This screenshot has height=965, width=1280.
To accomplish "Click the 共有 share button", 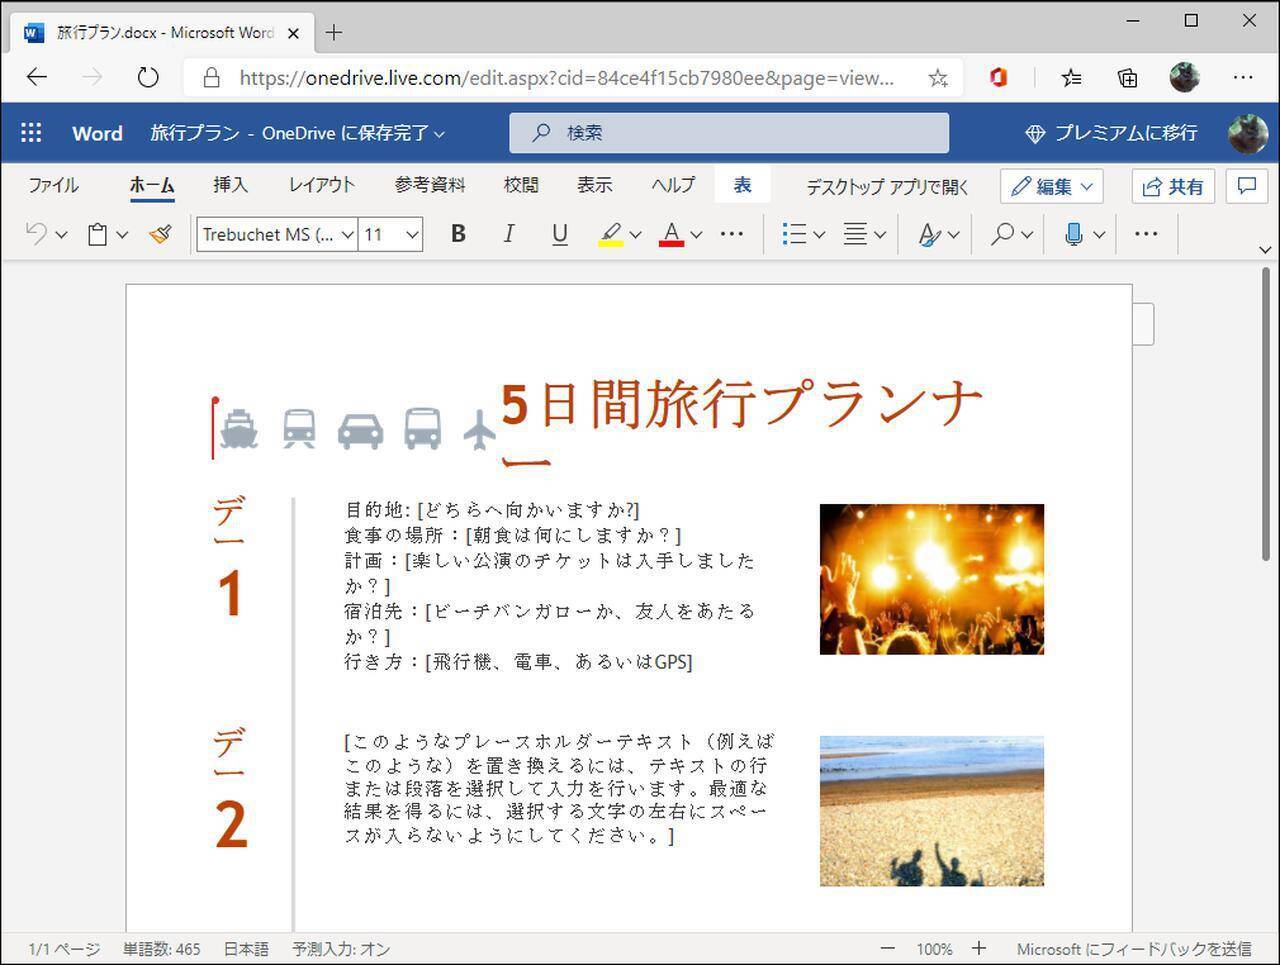I will (x=1173, y=186).
